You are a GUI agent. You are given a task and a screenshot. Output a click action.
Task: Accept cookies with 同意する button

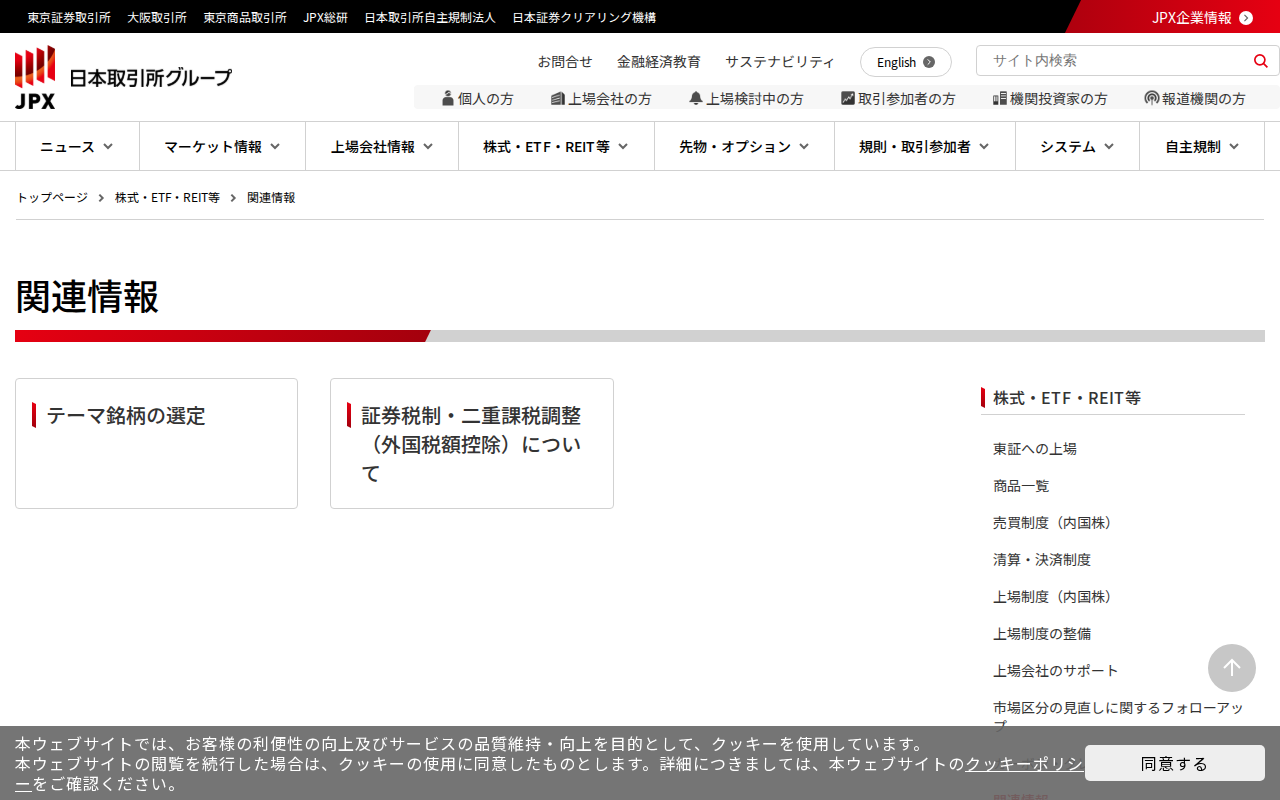1175,763
